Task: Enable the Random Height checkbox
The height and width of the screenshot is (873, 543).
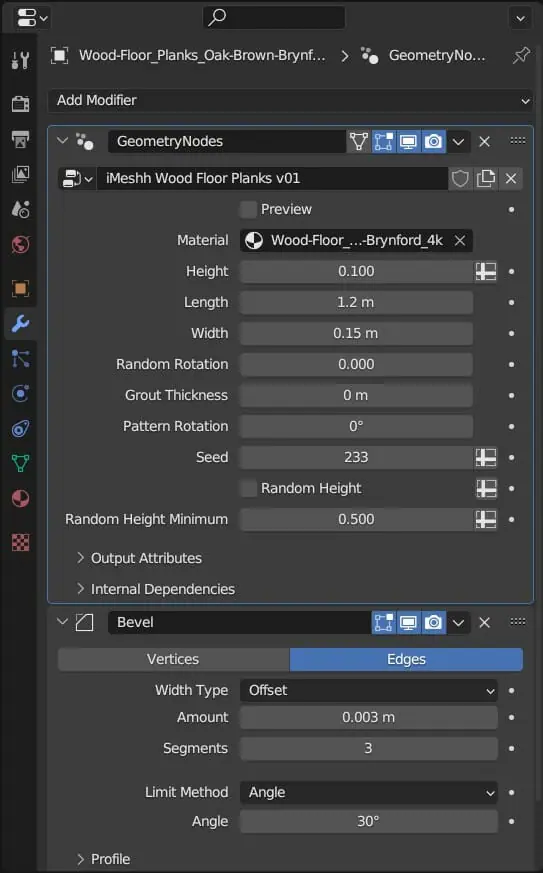Action: (x=248, y=488)
